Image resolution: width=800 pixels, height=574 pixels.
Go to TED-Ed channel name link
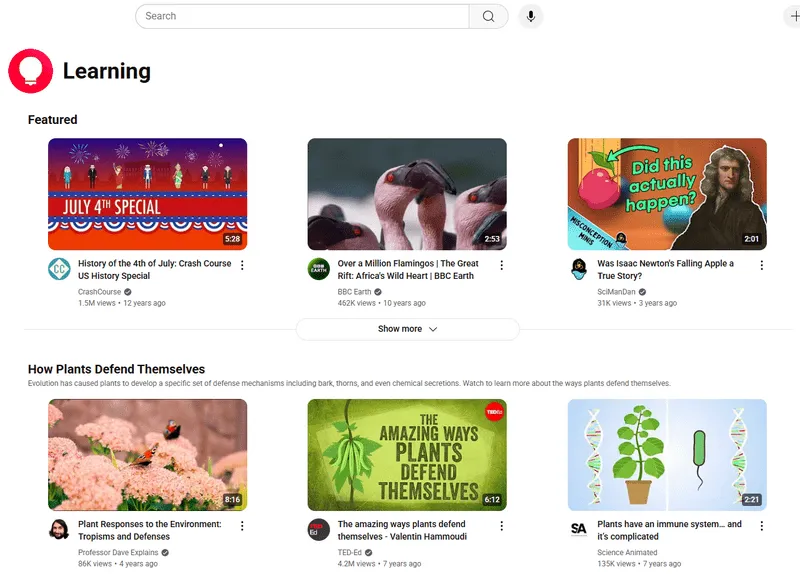click(x=349, y=553)
